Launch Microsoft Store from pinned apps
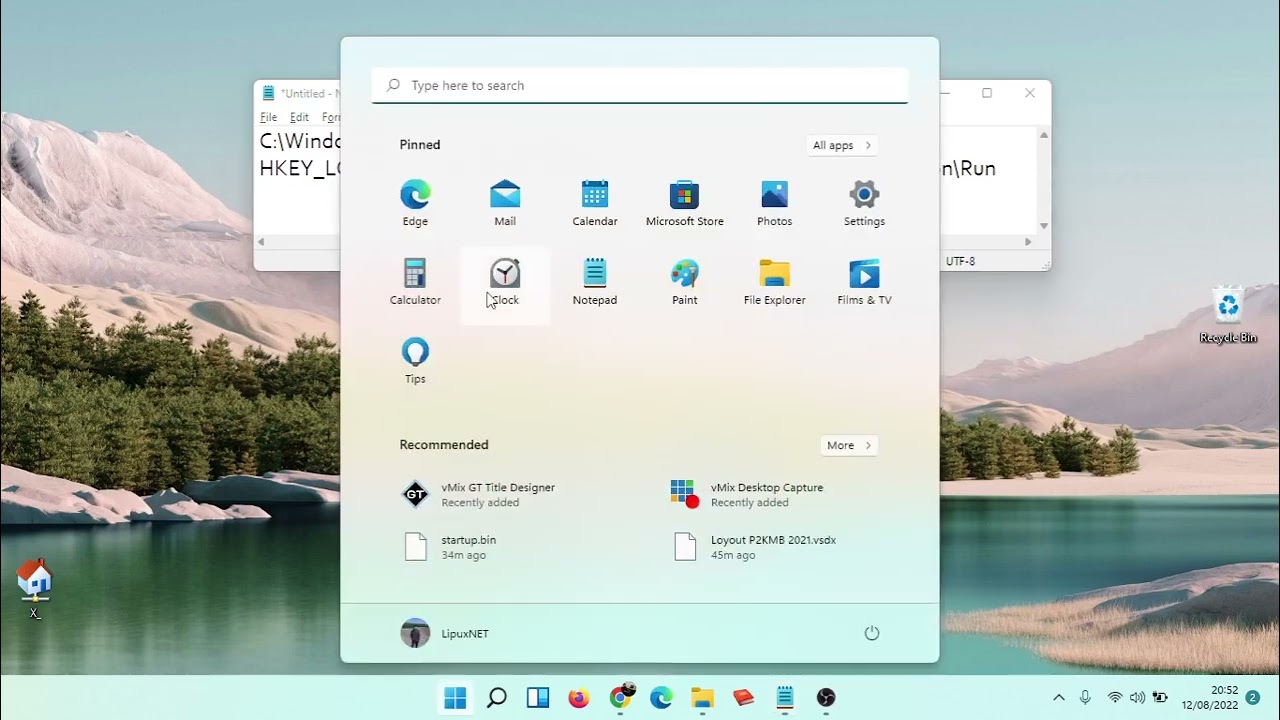The height and width of the screenshot is (720, 1280). 685,203
